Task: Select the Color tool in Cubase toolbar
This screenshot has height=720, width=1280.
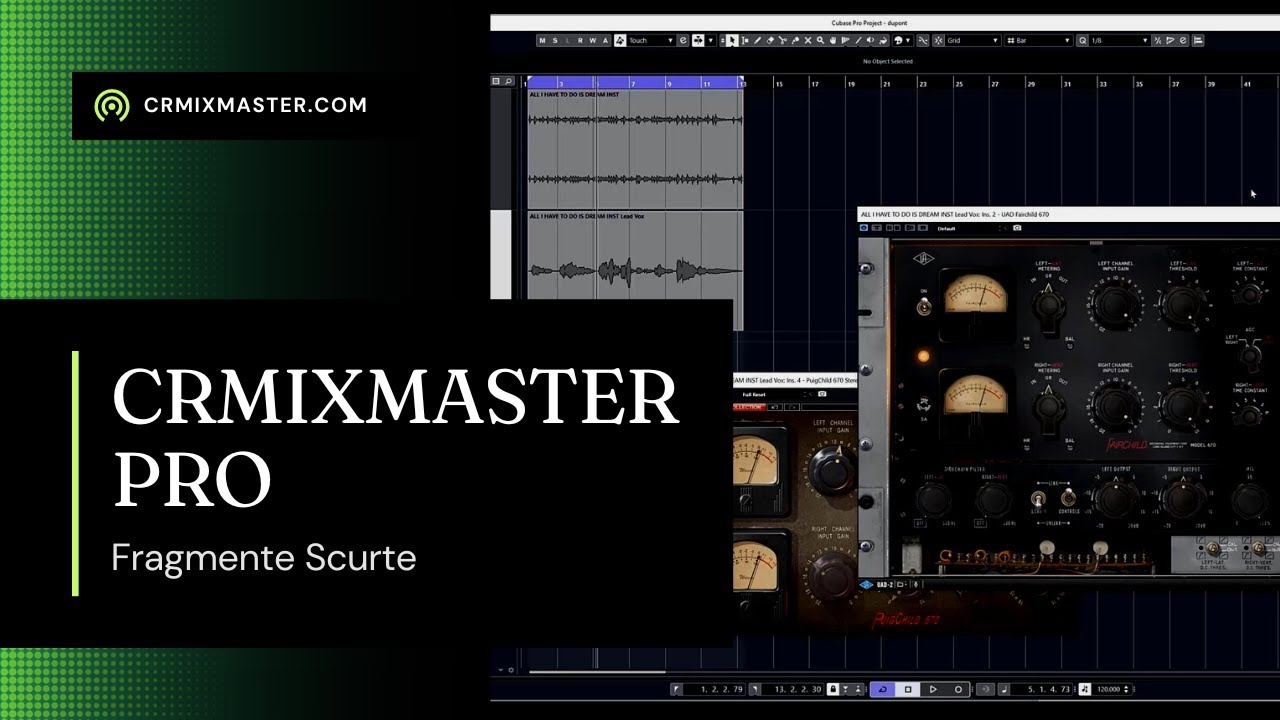Action: [x=882, y=40]
